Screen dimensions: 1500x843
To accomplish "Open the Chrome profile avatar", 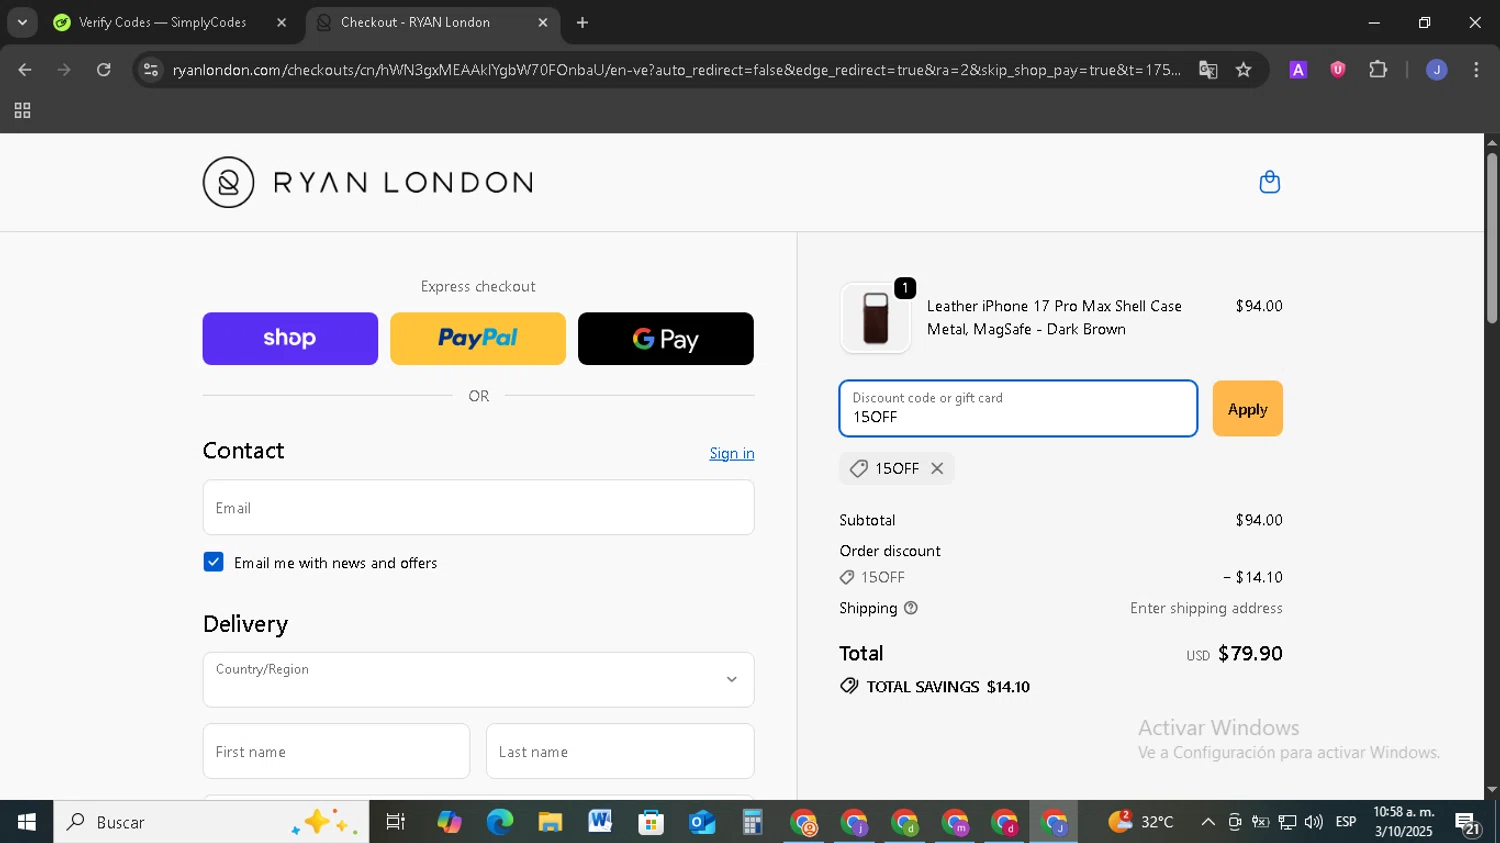I will [1436, 70].
